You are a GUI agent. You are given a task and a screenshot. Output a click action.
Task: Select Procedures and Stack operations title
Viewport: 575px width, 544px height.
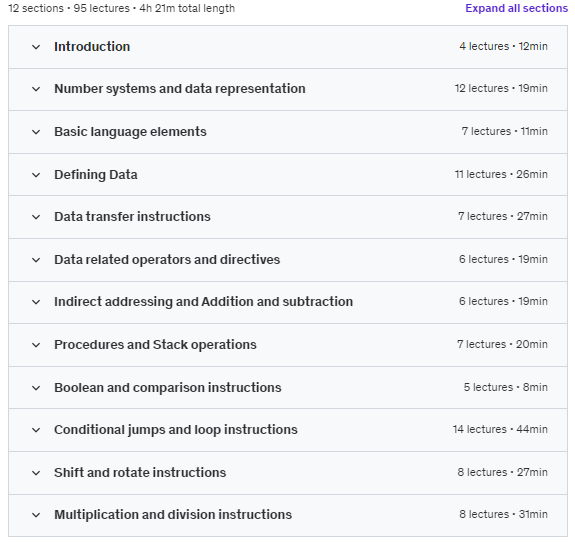click(x=155, y=345)
